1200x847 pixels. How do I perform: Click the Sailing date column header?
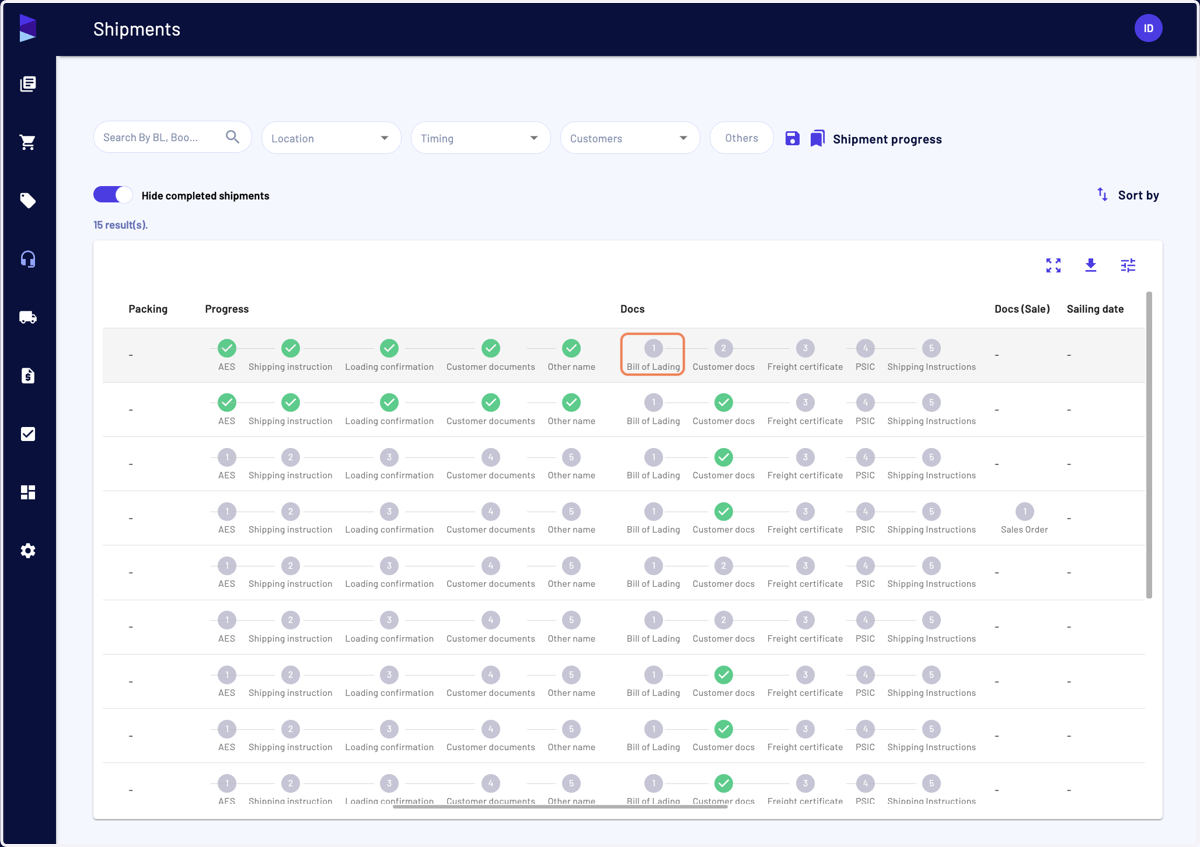point(1095,309)
